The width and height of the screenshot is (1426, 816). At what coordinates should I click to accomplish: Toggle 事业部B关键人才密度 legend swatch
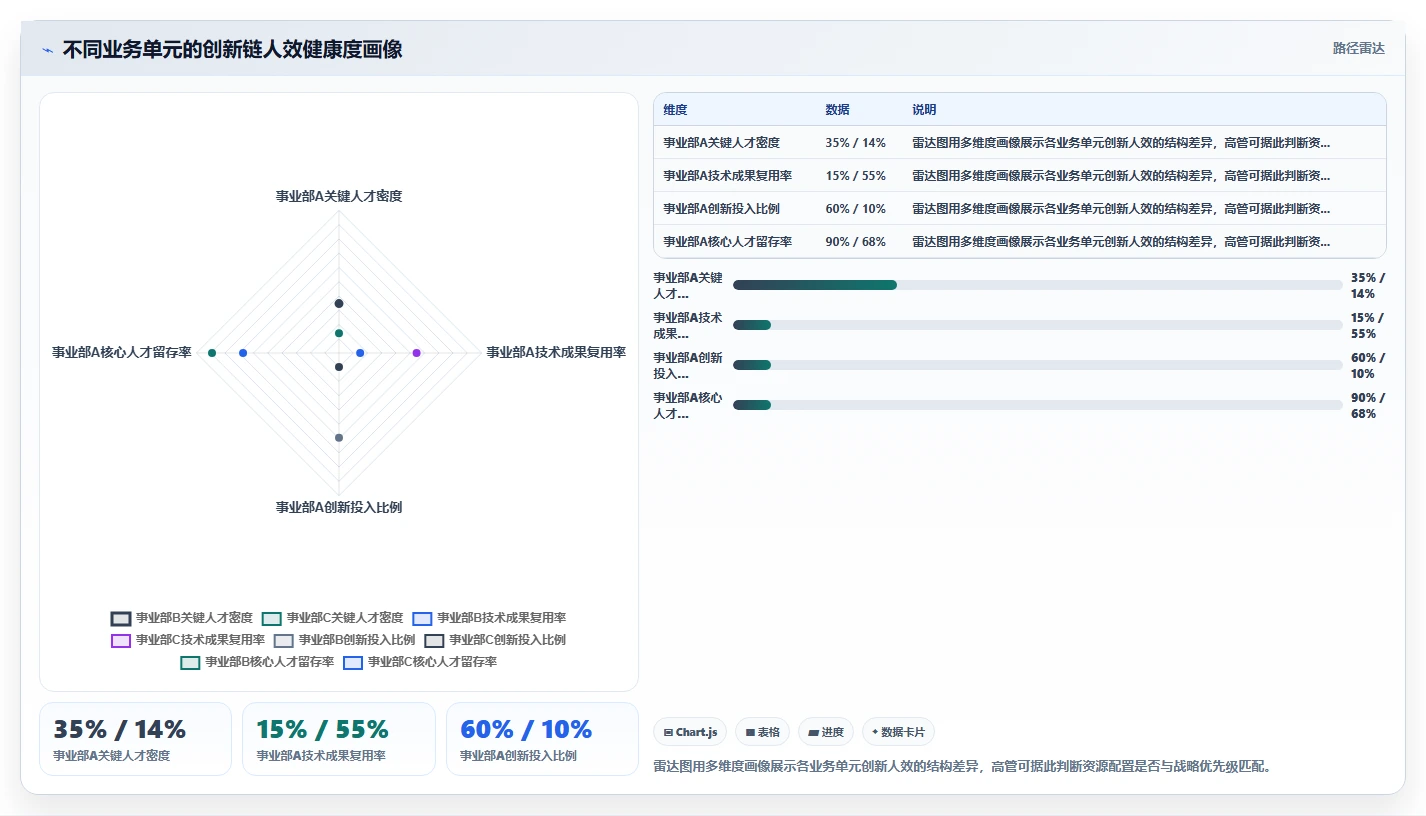coord(121,618)
